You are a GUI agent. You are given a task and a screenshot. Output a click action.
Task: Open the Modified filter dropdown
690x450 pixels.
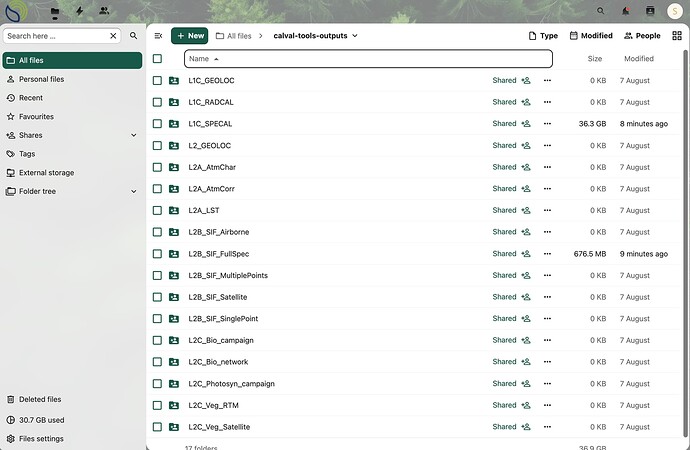point(591,36)
